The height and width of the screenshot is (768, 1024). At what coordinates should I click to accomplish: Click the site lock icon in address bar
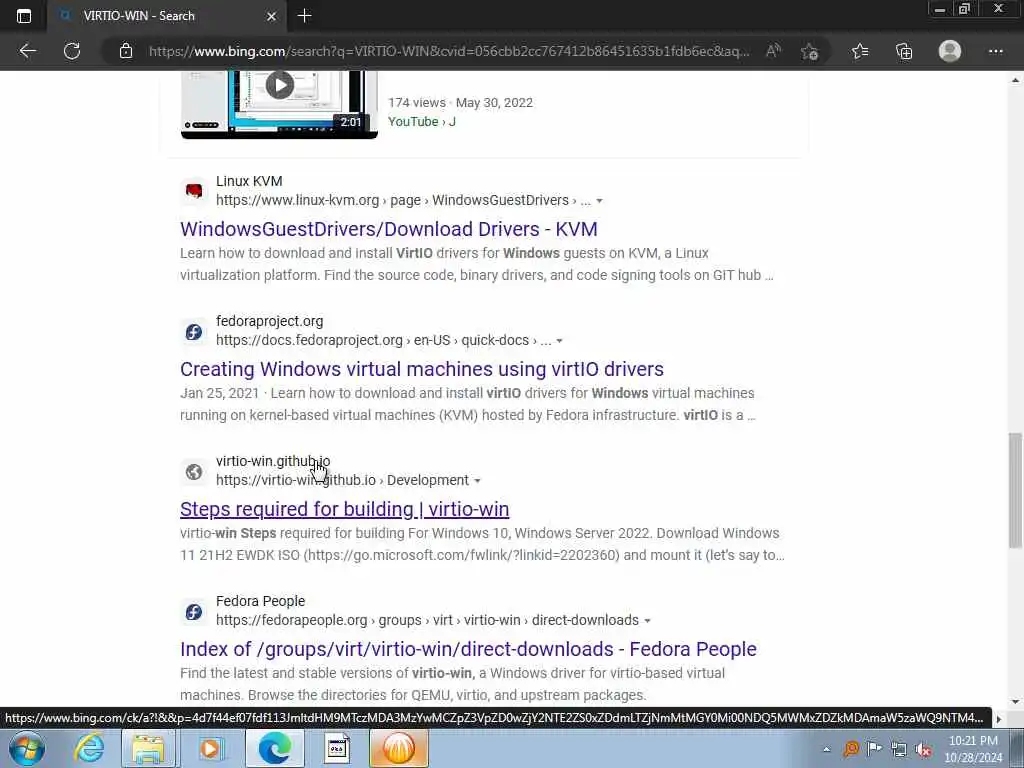[126, 51]
